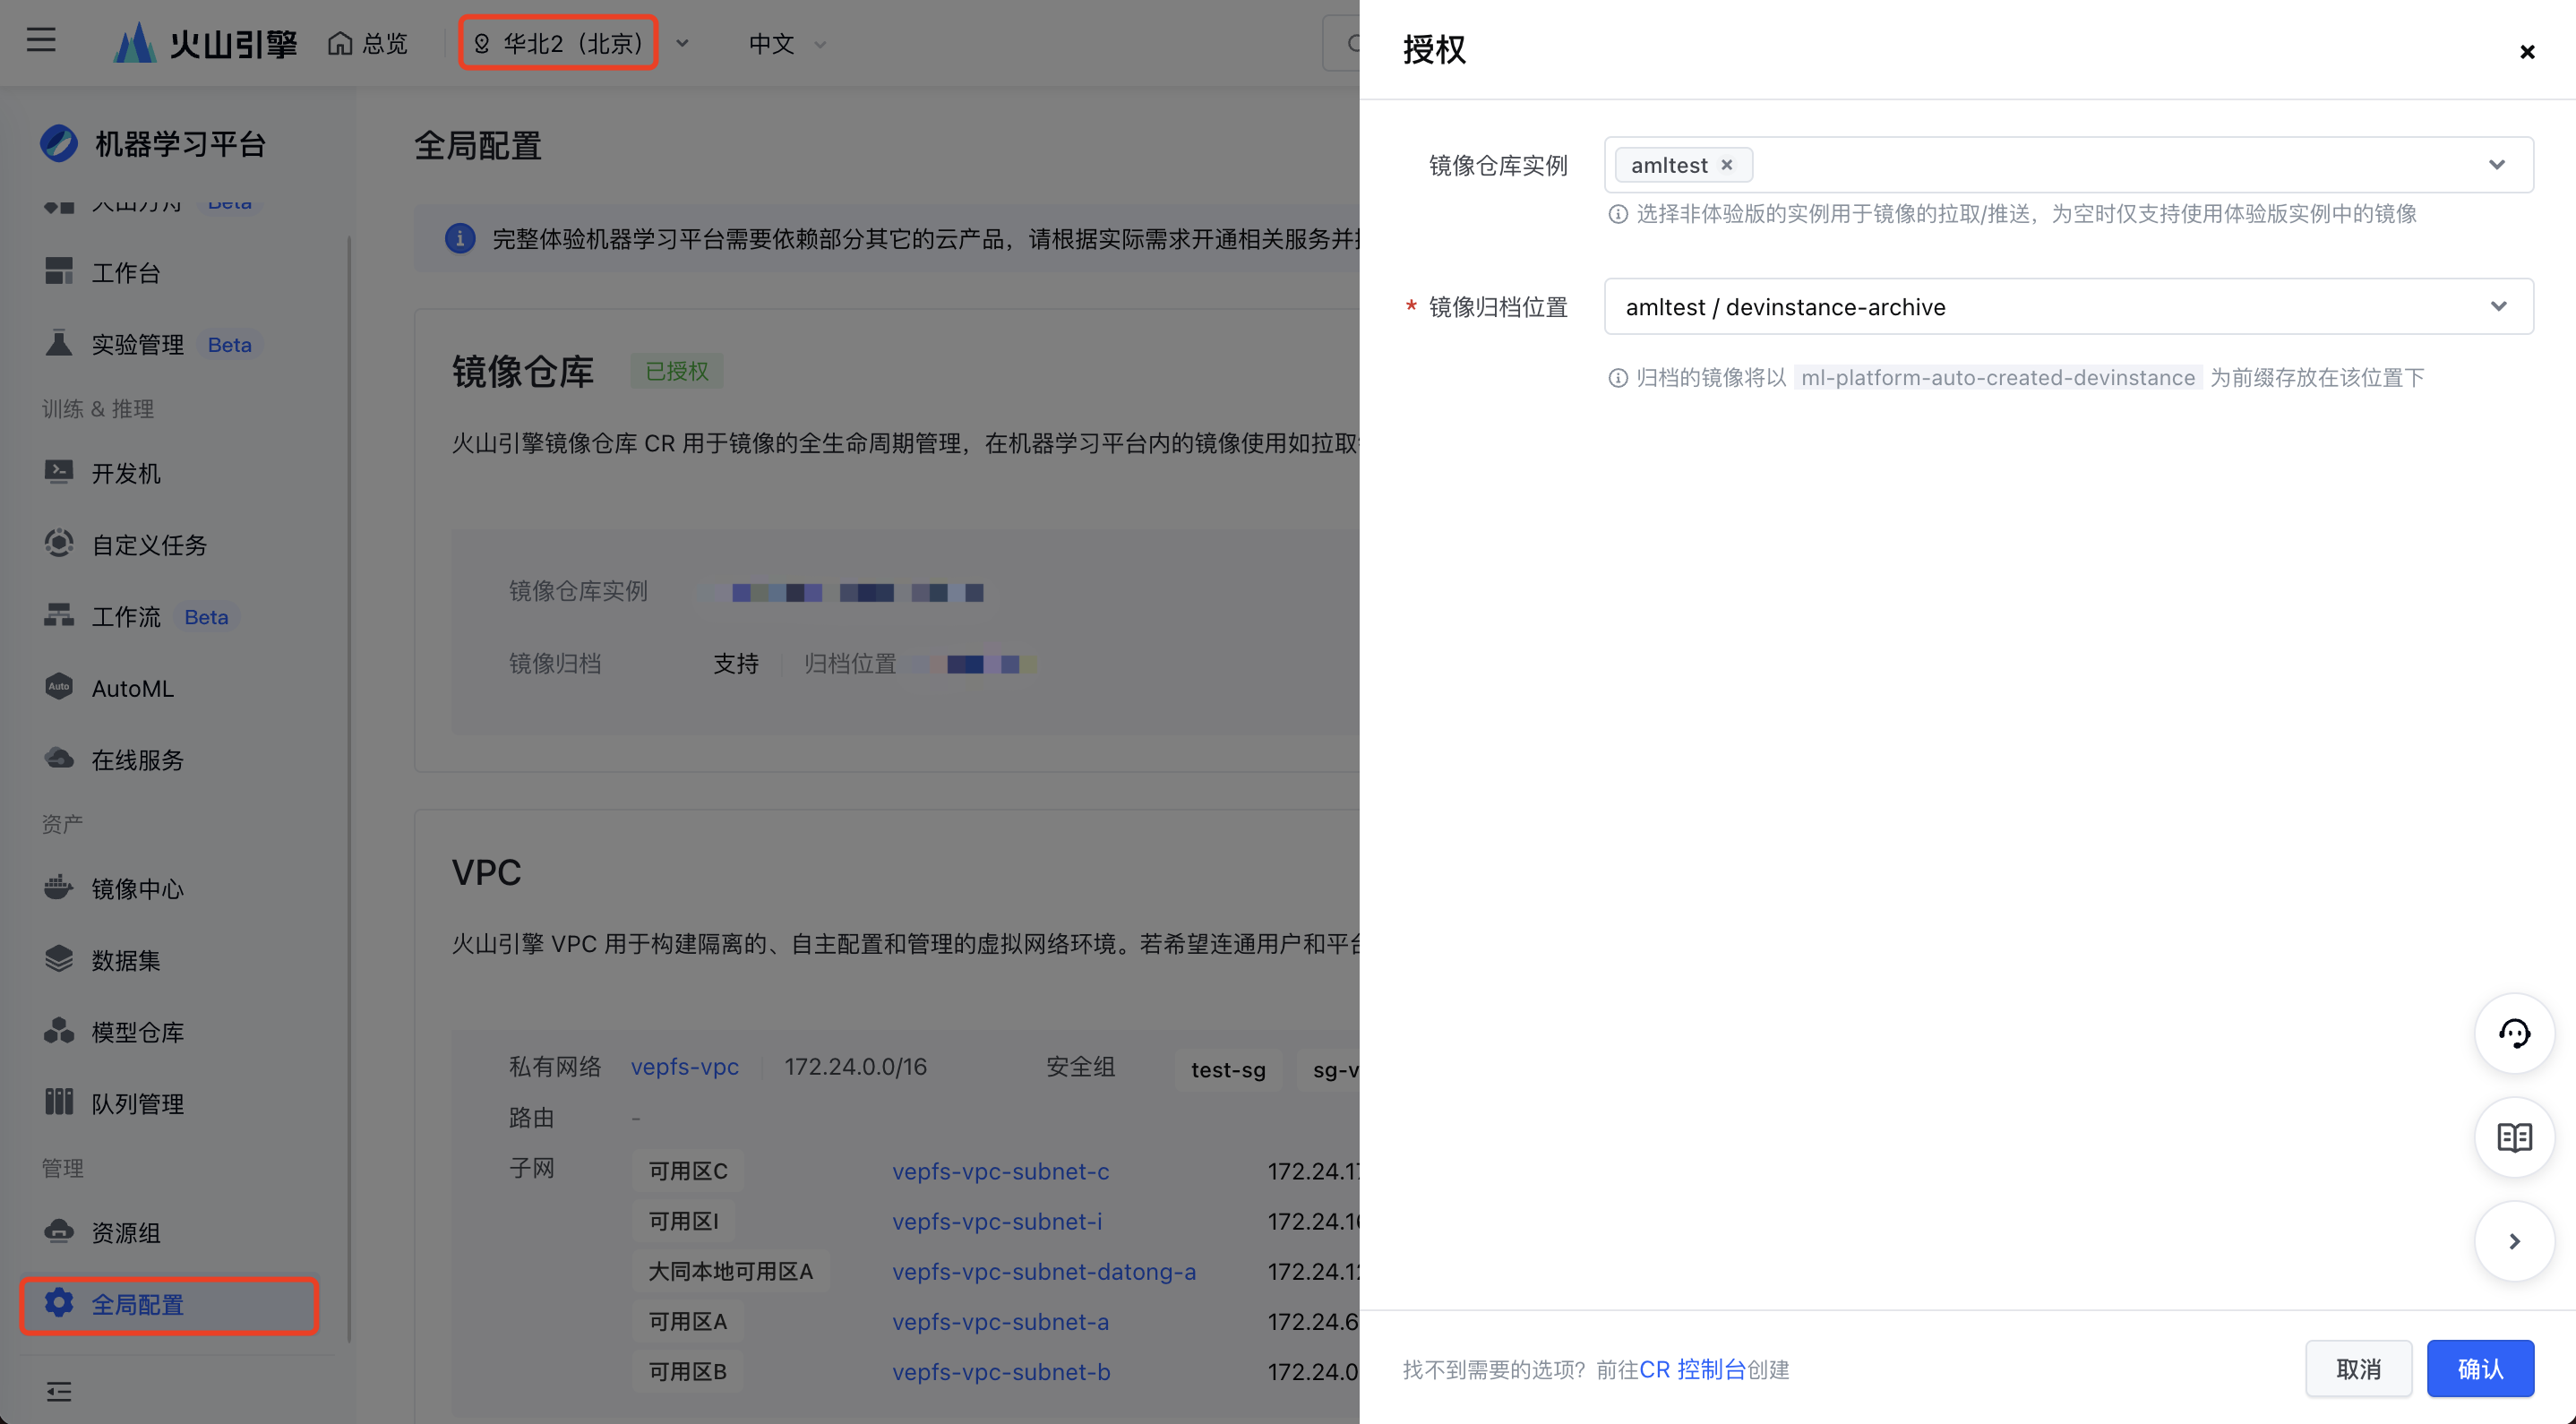2576x1424 pixels.
Task: Collapse the sidebar with bottom toggle icon
Action: [59, 1391]
